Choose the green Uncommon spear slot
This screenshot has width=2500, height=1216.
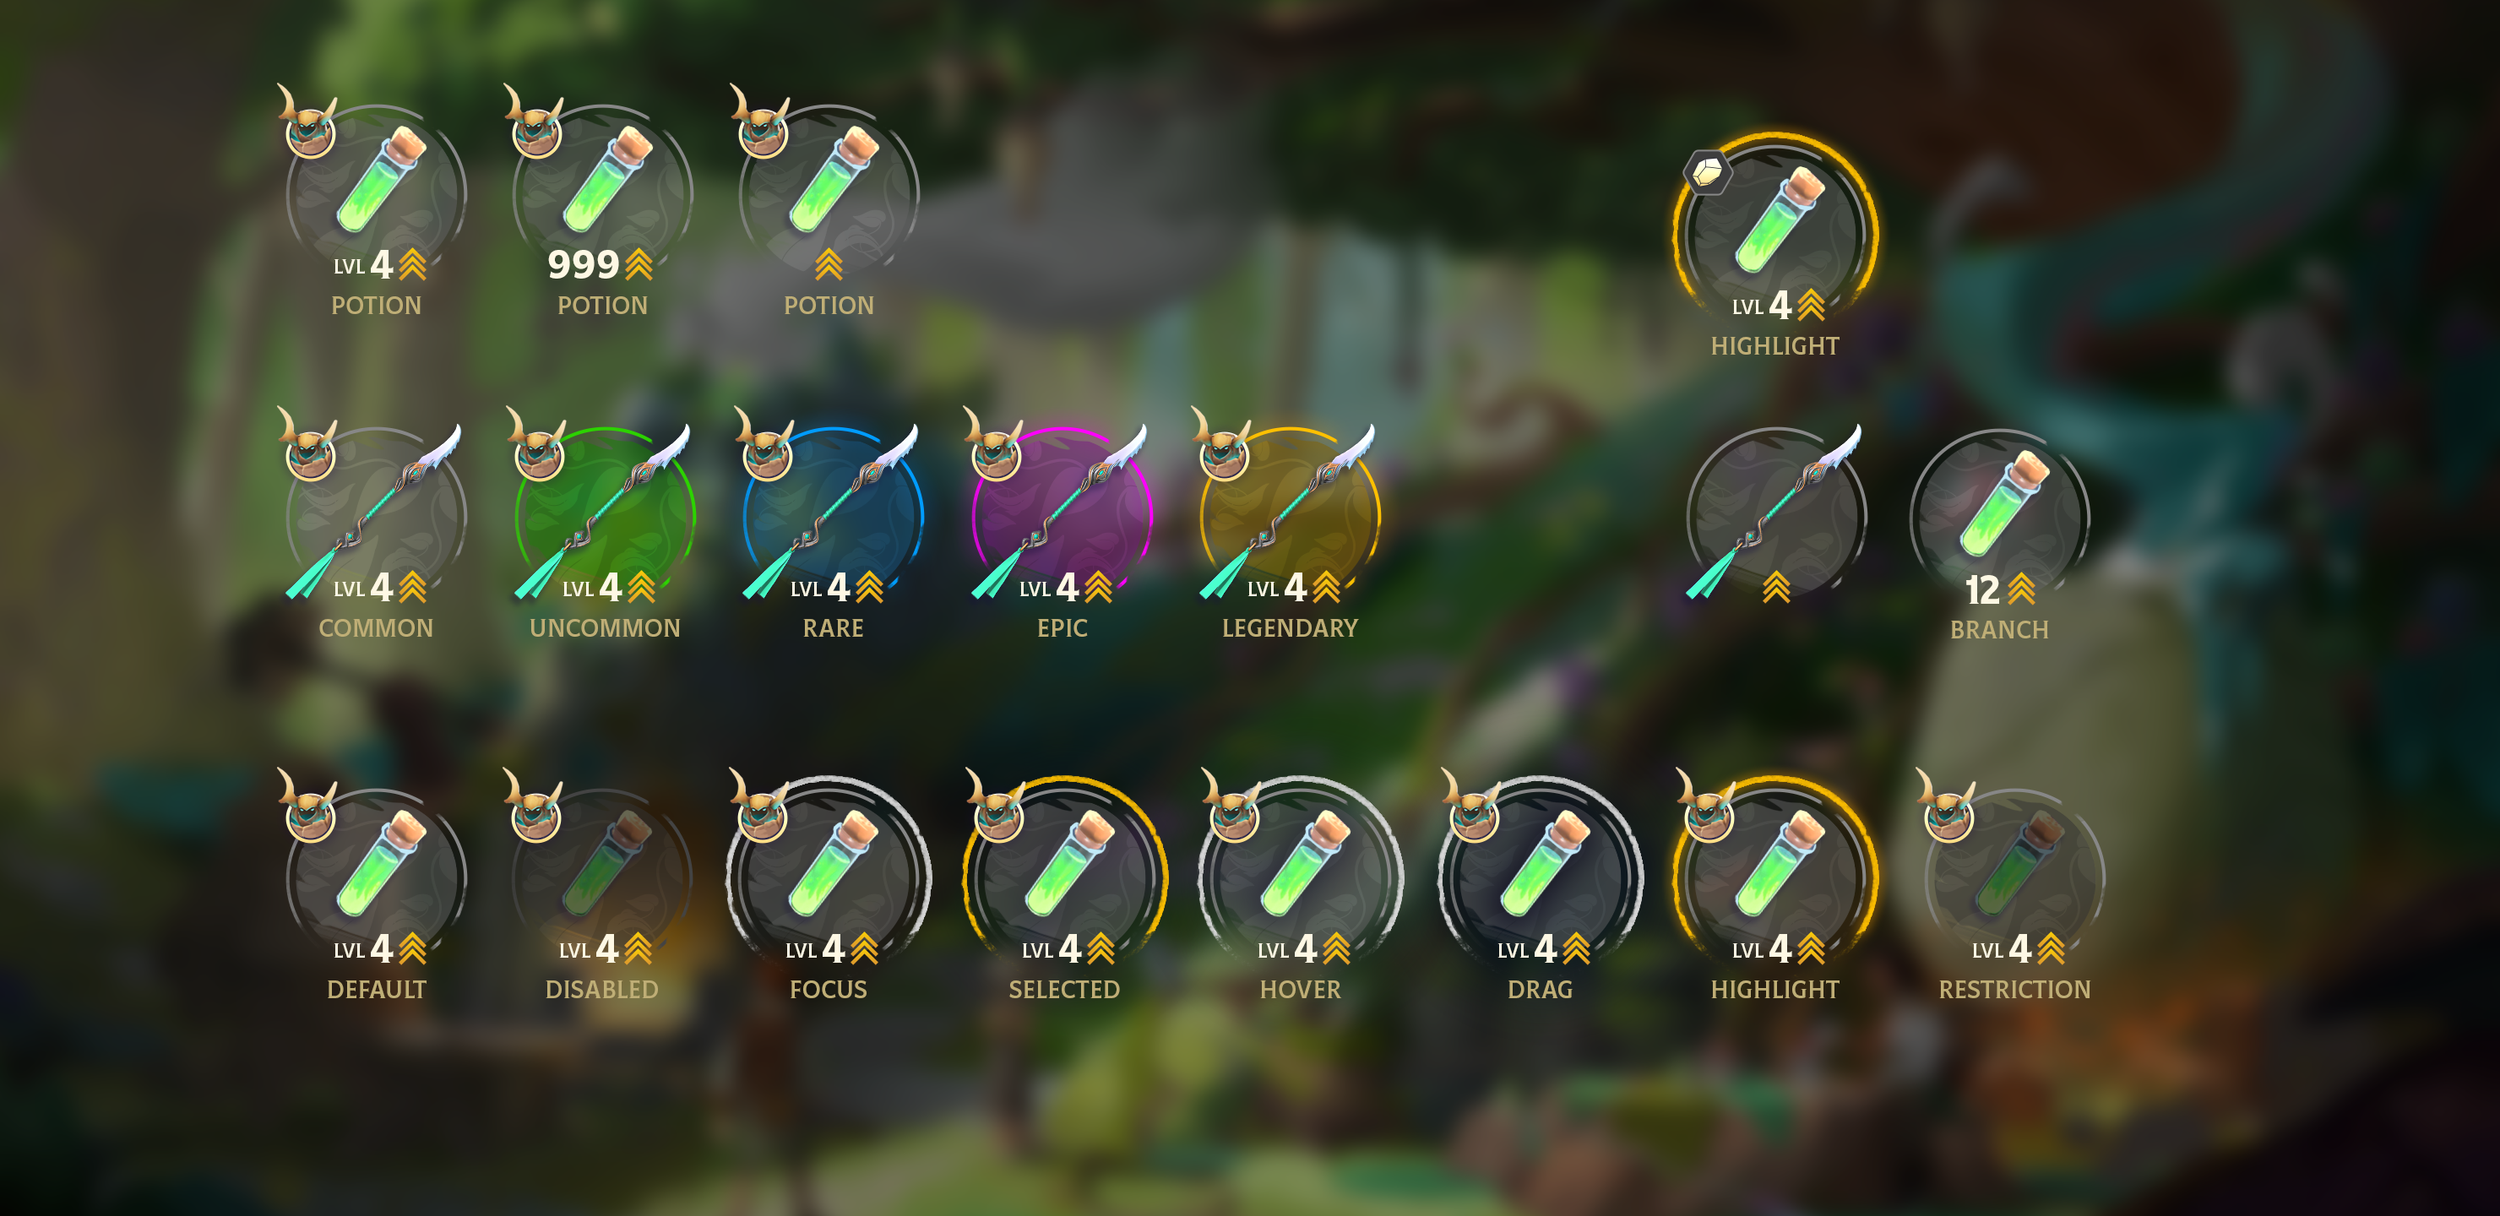[605, 518]
